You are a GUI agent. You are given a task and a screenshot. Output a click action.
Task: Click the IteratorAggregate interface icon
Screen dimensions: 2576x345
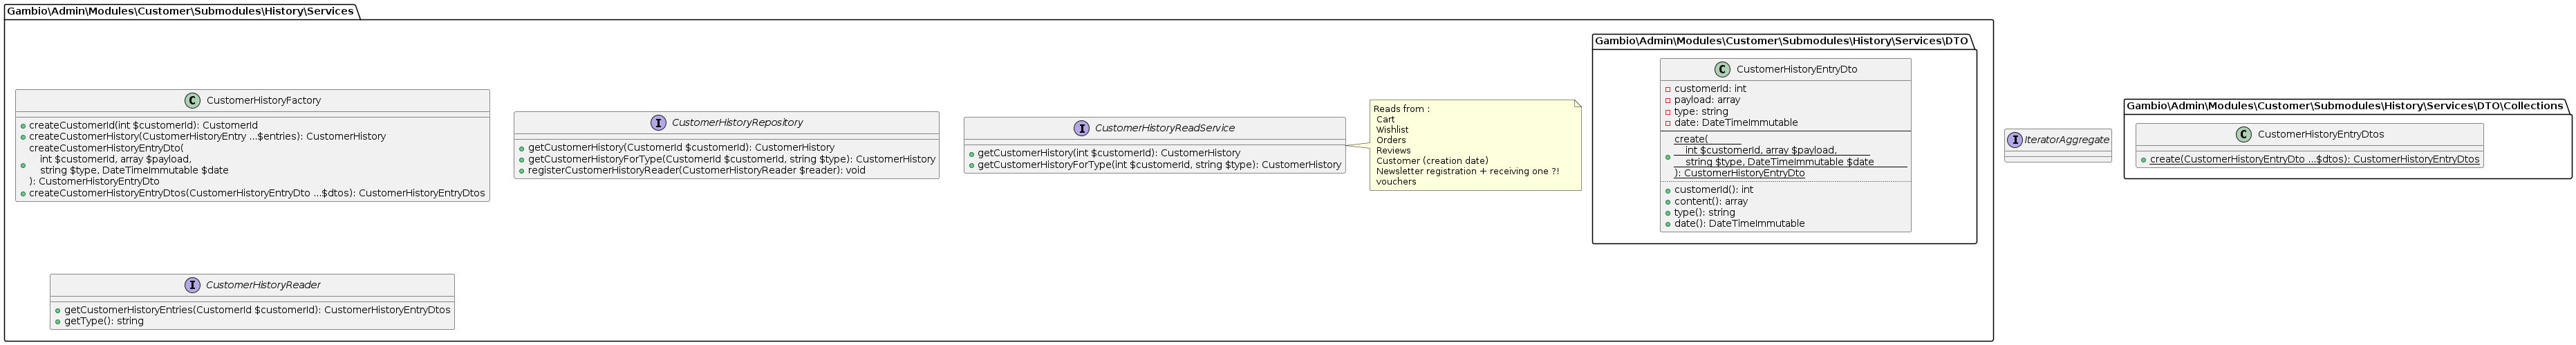[2014, 140]
